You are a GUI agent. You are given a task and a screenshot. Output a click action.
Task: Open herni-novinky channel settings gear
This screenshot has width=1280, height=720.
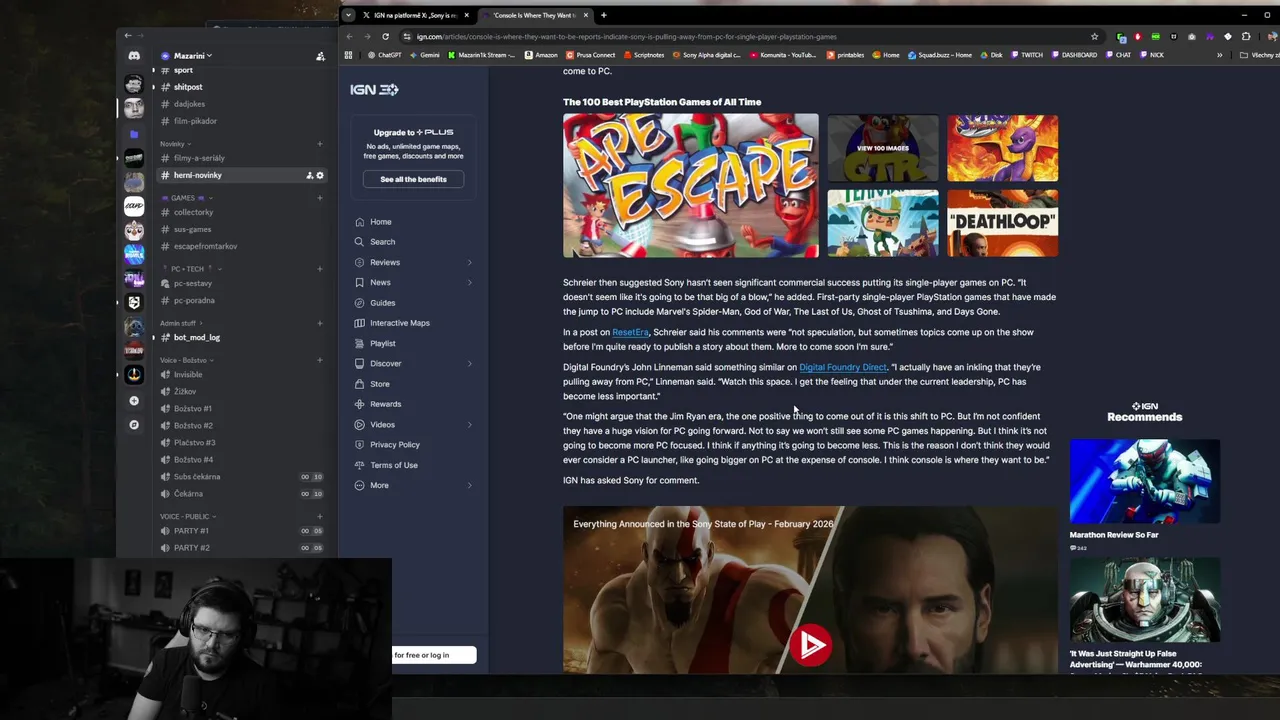(320, 175)
